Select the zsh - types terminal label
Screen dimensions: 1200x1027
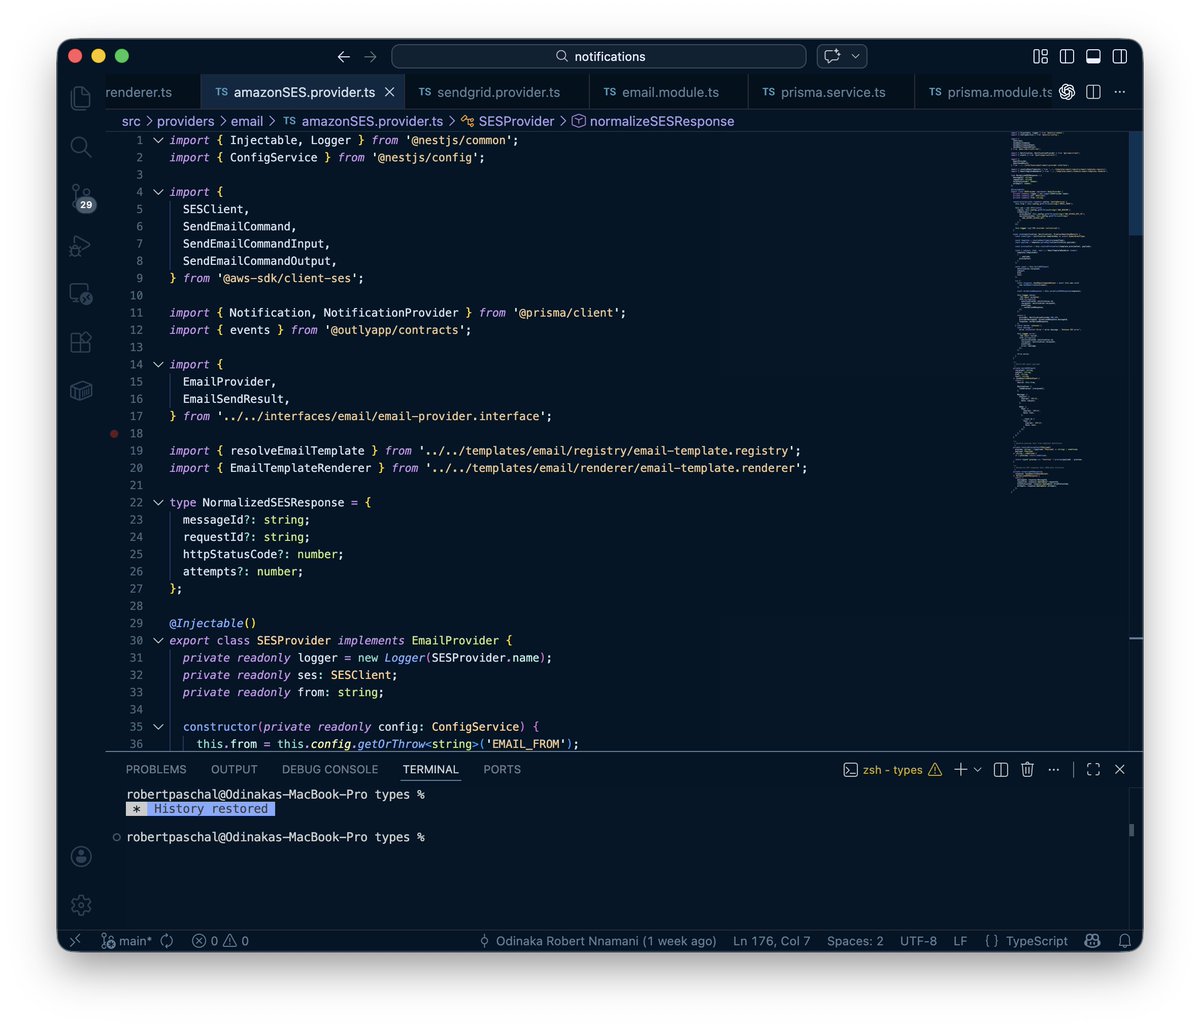pyautogui.click(x=892, y=770)
